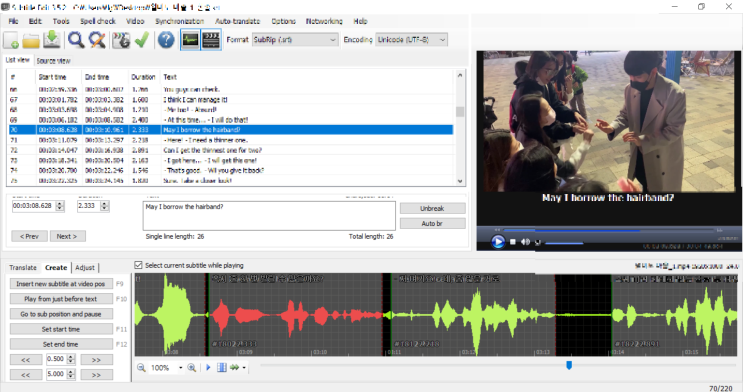Expand the arrow beside green double-arrow icon
Image resolution: width=743 pixels, height=392 pixels.
(x=244, y=367)
